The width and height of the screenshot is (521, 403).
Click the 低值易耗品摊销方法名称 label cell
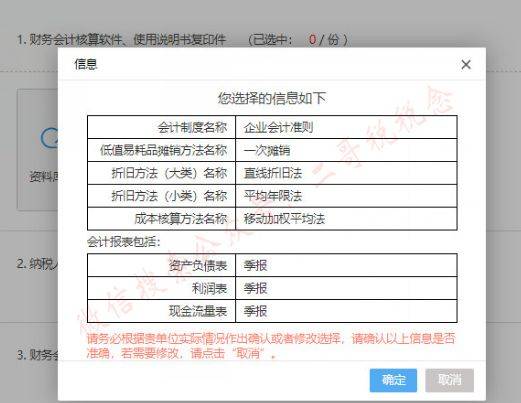pyautogui.click(x=161, y=150)
